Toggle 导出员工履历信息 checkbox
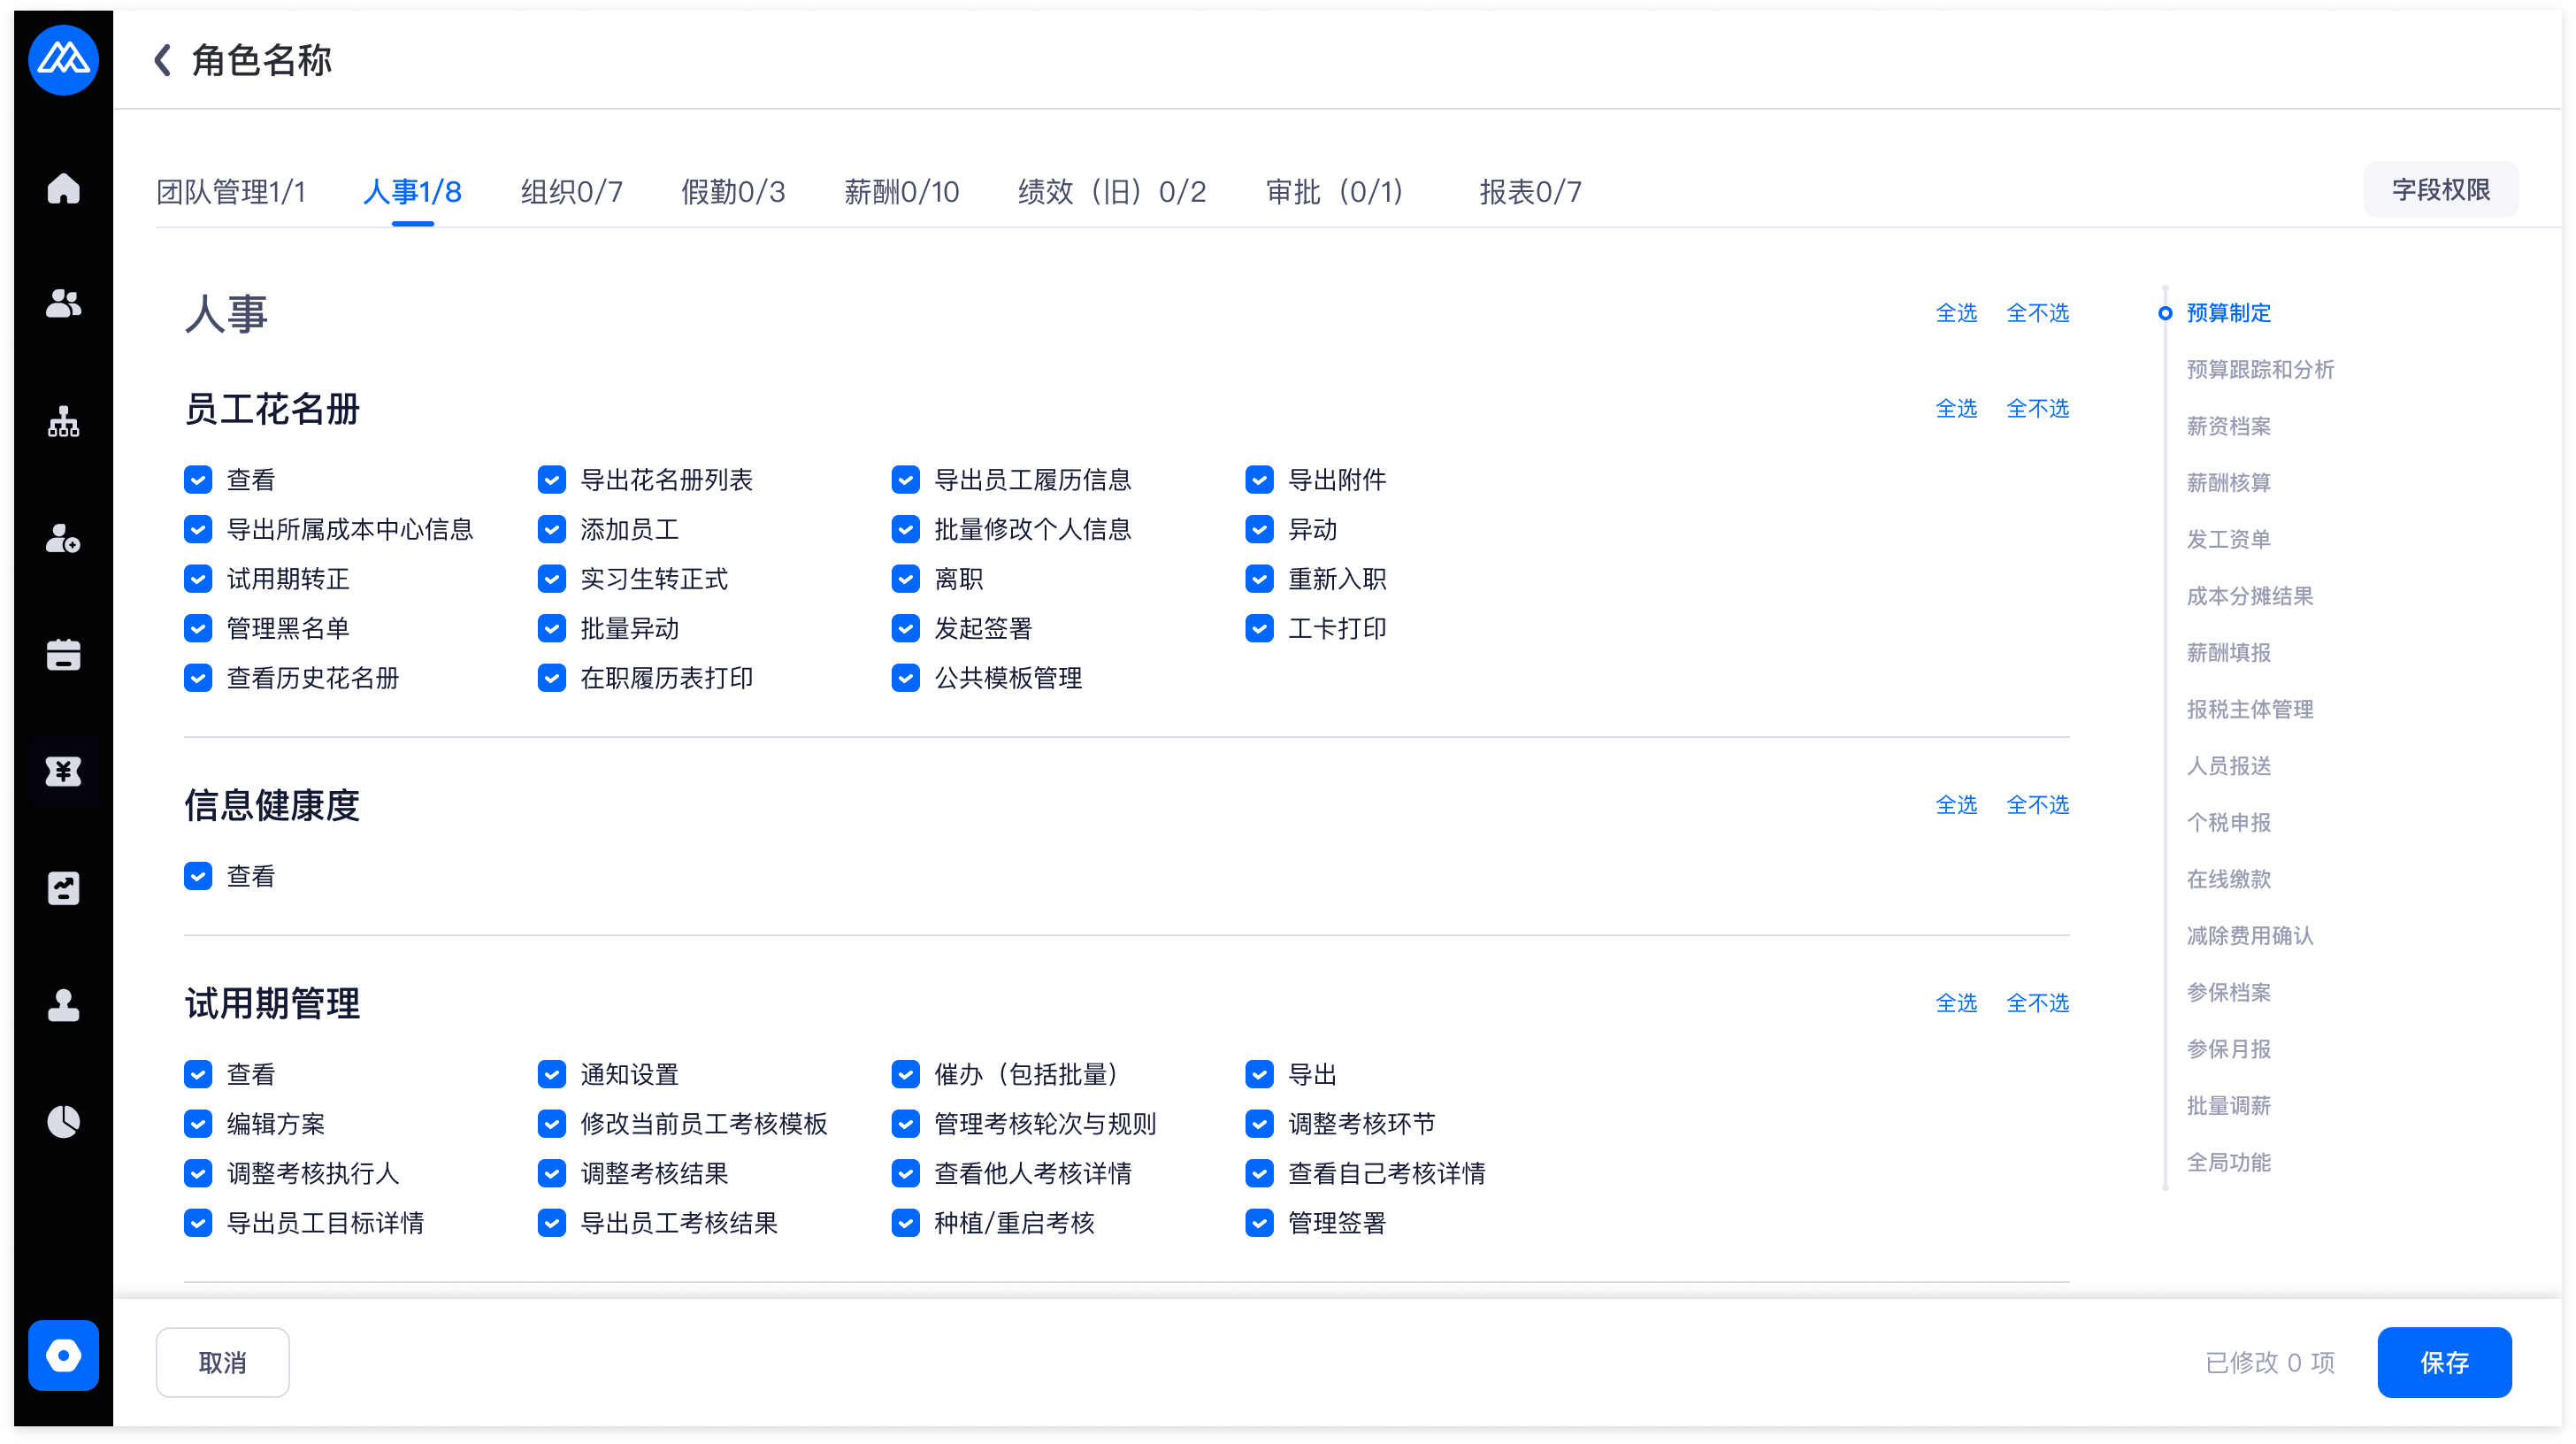The width and height of the screenshot is (2576, 1444). (906, 480)
